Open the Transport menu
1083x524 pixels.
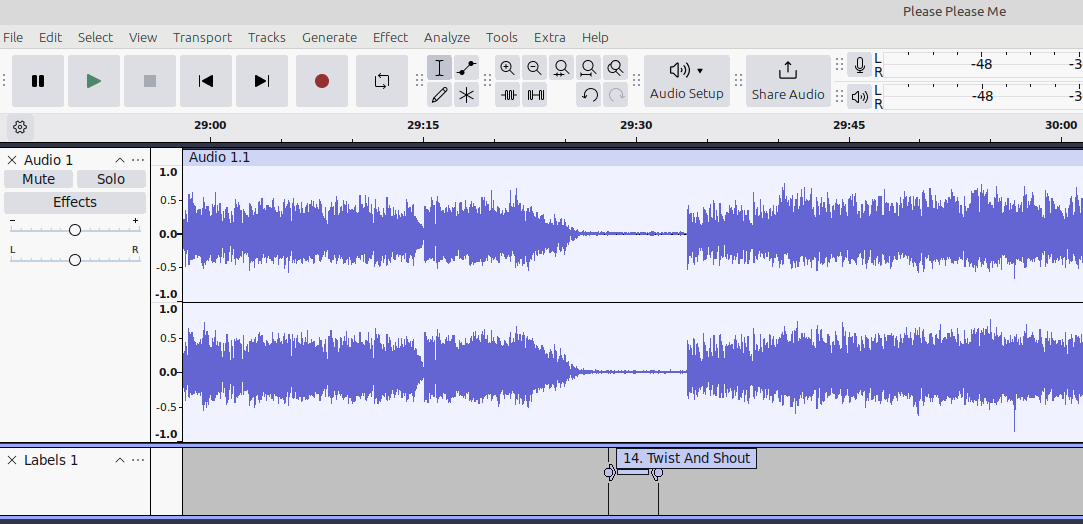[202, 37]
